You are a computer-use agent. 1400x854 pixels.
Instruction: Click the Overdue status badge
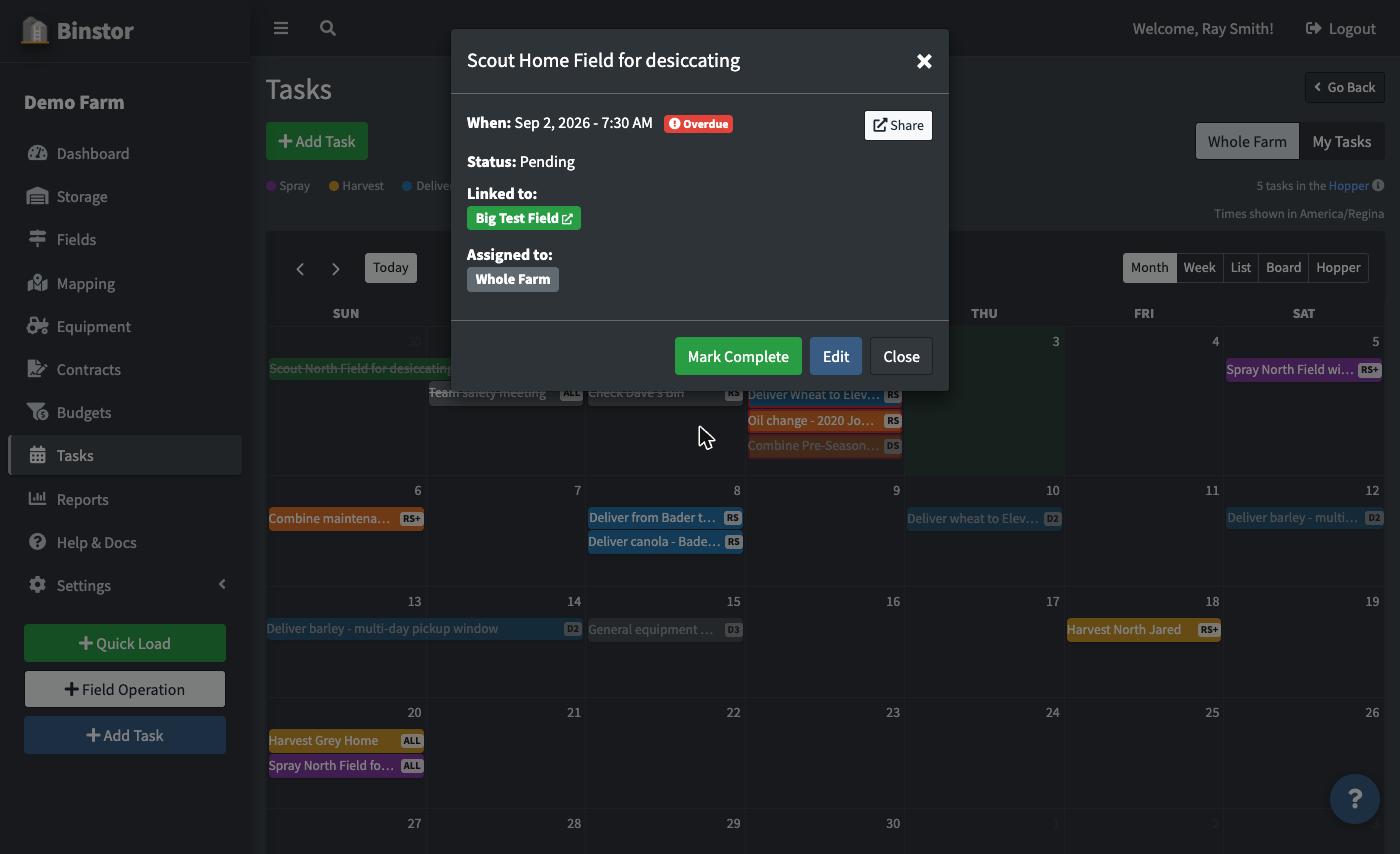[698, 124]
